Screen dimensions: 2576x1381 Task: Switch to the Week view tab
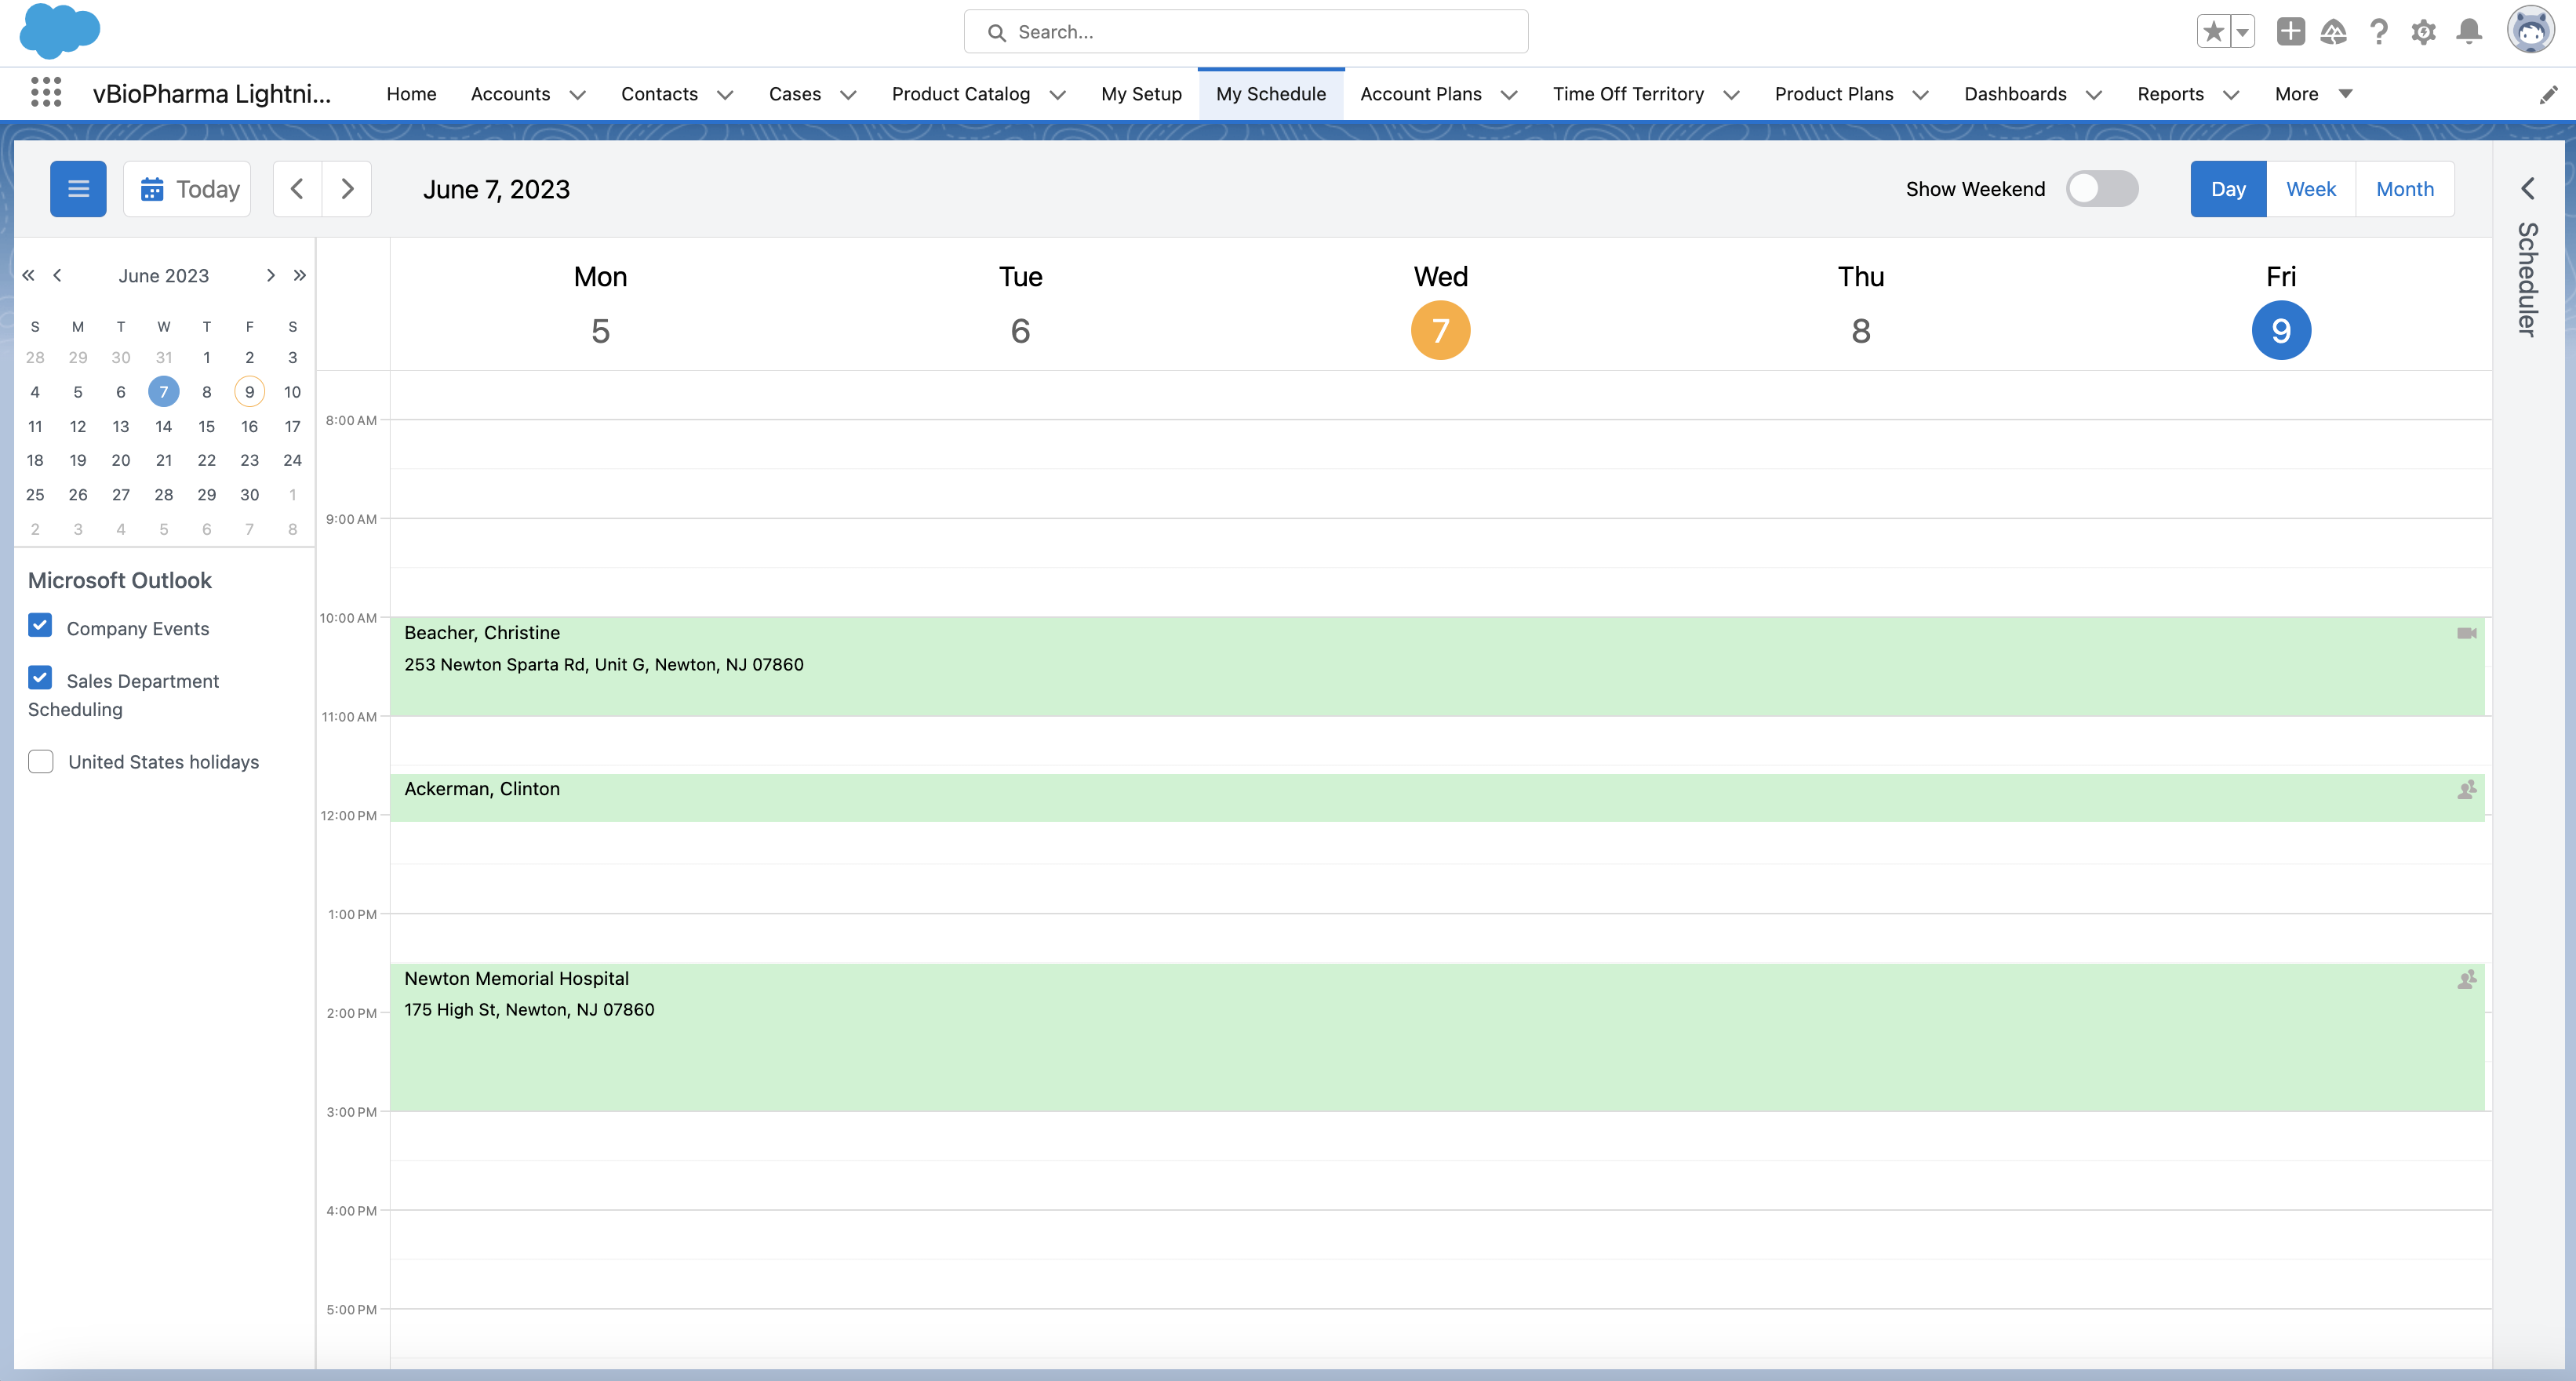tap(2310, 189)
